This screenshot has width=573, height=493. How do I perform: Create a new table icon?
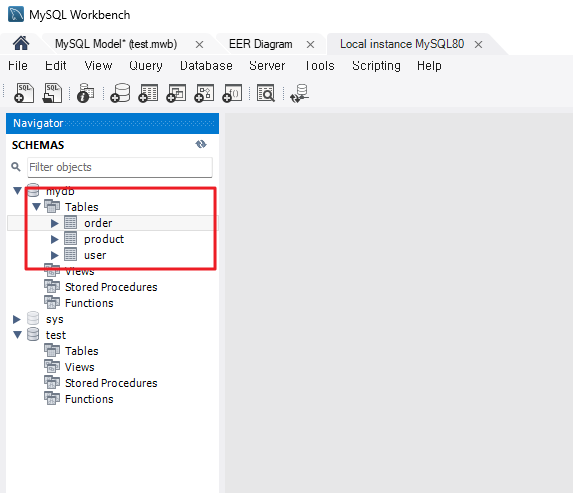(x=148, y=93)
